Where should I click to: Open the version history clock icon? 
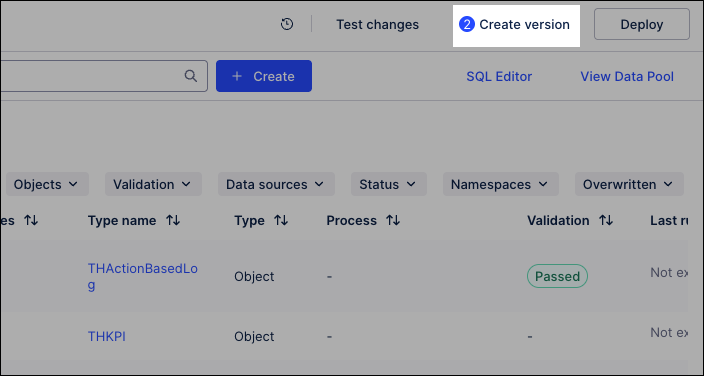[287, 24]
